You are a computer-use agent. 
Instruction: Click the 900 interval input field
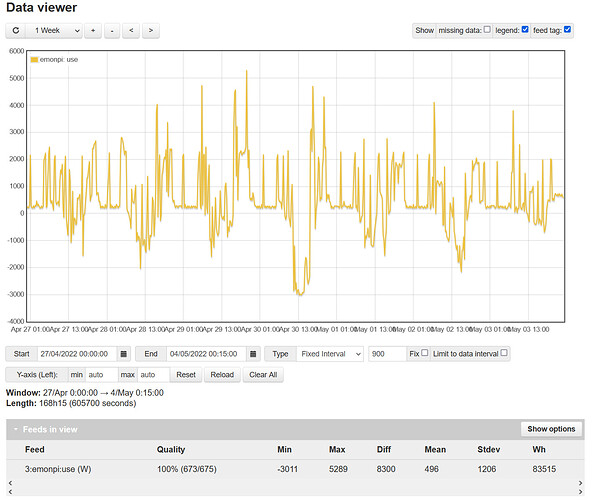pyautogui.click(x=387, y=354)
